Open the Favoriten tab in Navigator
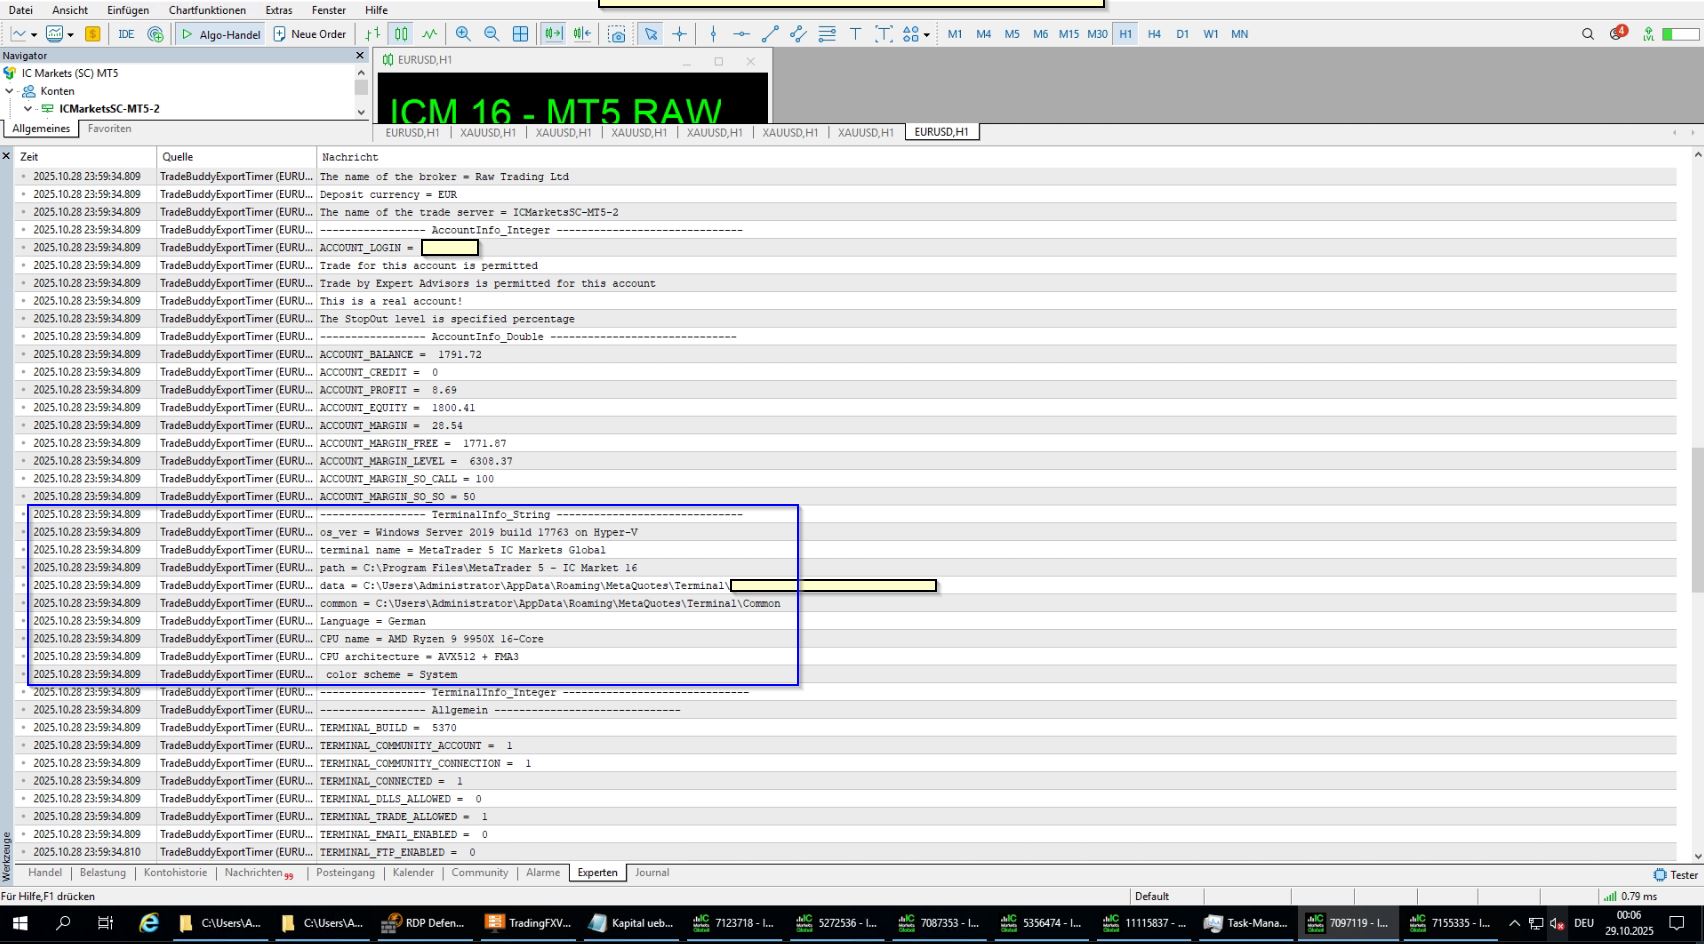This screenshot has width=1704, height=944. (x=109, y=129)
